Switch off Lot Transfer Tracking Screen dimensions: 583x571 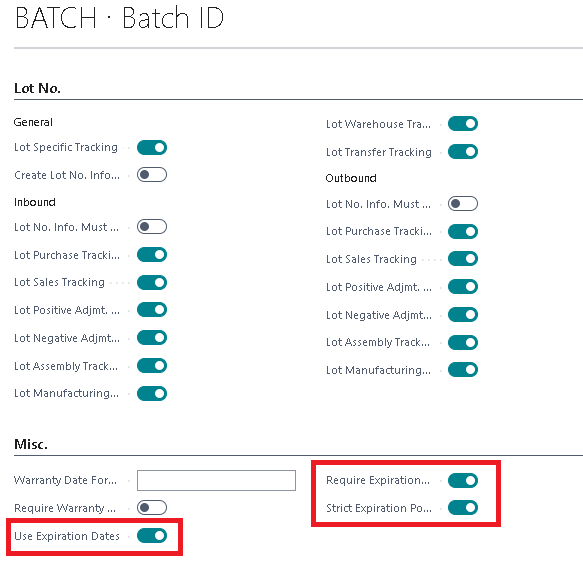point(463,152)
